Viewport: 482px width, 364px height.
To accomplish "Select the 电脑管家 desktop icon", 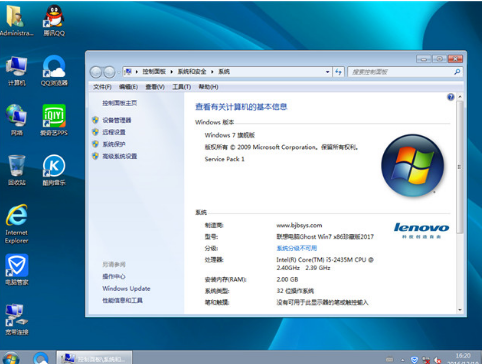I will (16, 270).
